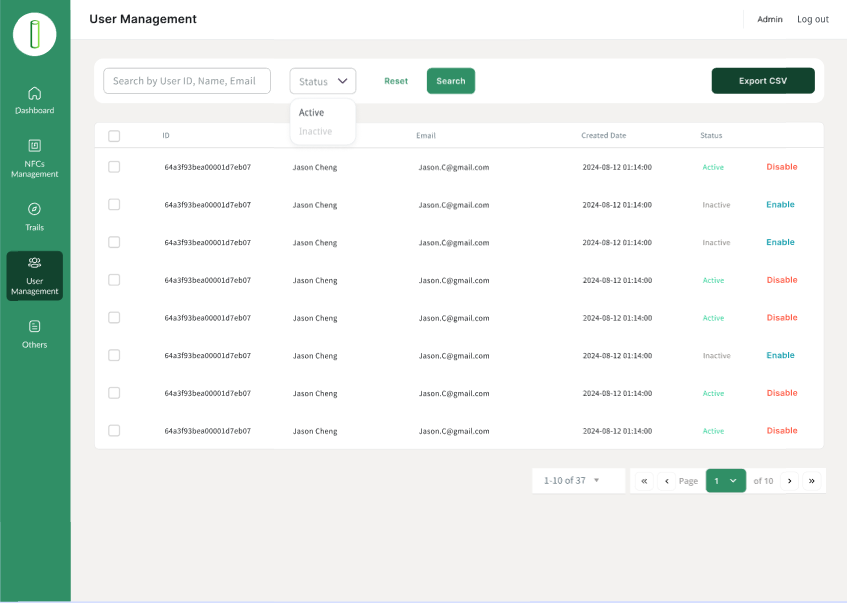
Task: Choose Inactive from the status list
Action: click(x=316, y=132)
